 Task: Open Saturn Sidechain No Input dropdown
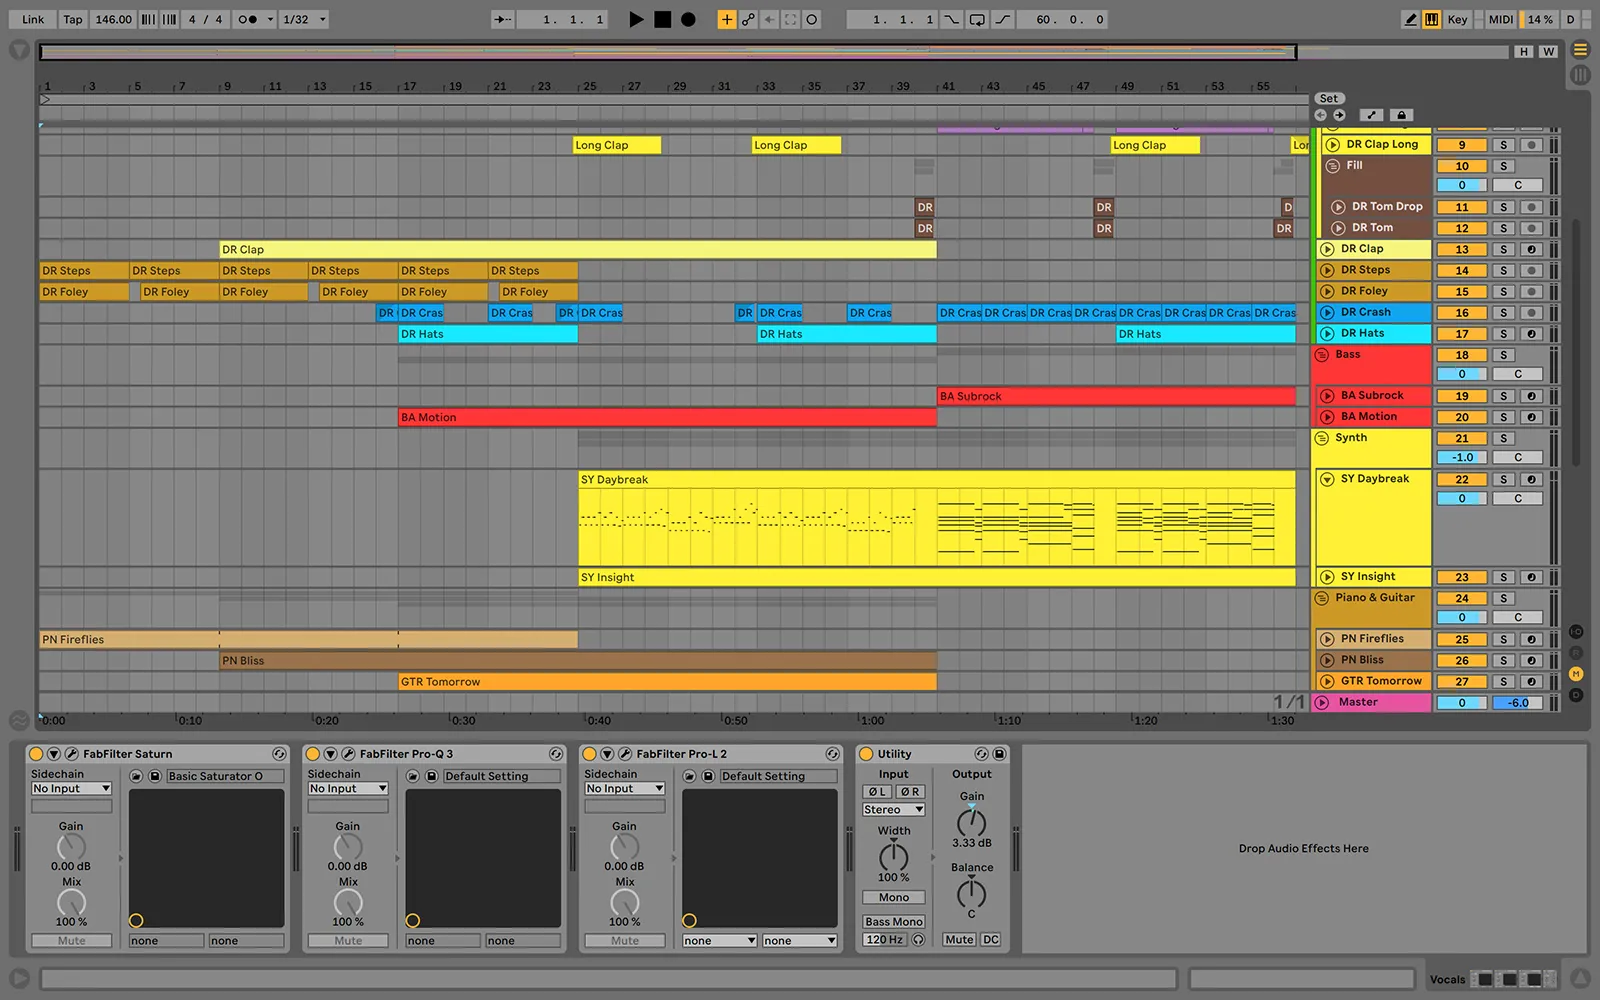[71, 788]
